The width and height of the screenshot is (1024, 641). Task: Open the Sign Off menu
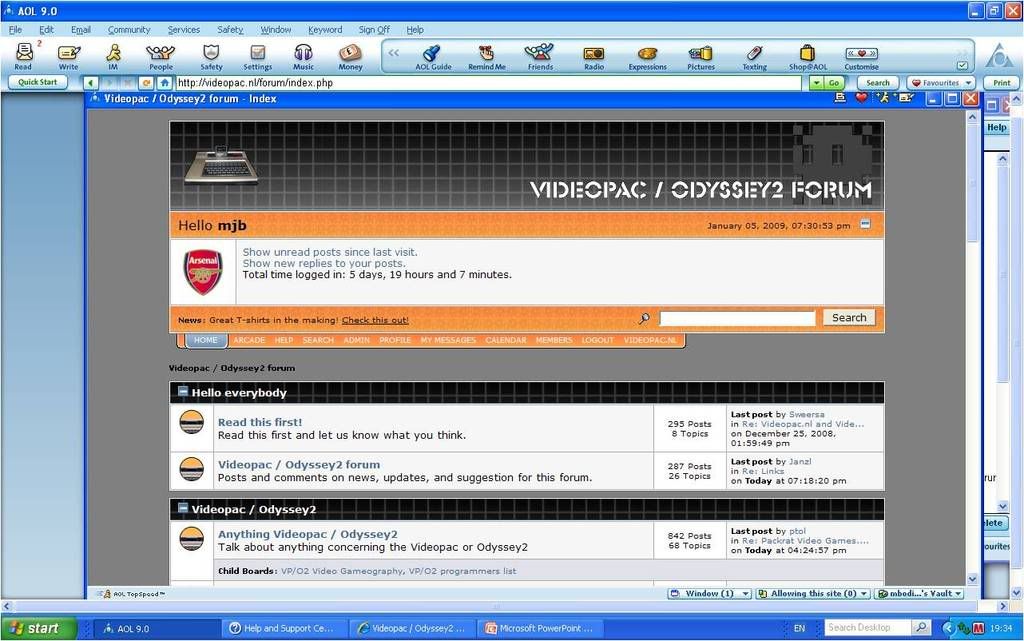(x=374, y=29)
